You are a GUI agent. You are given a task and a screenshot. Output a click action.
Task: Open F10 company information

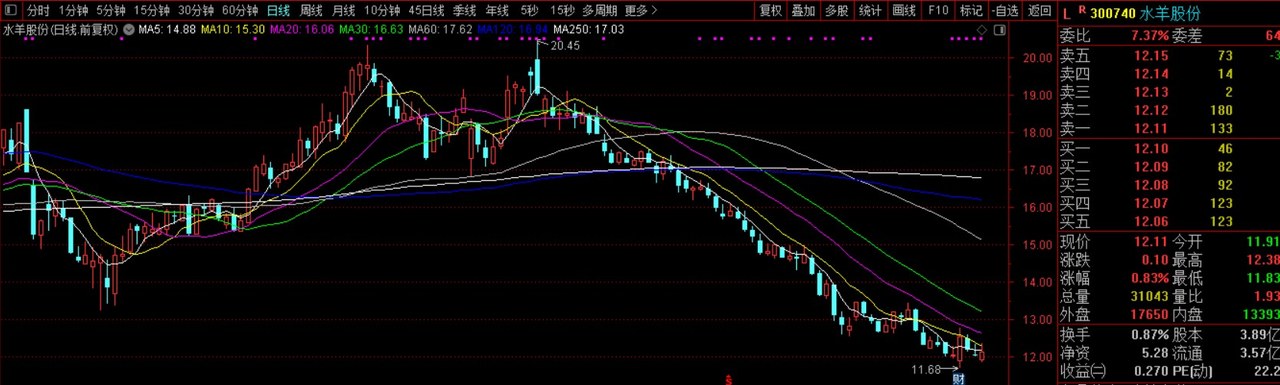pos(938,11)
